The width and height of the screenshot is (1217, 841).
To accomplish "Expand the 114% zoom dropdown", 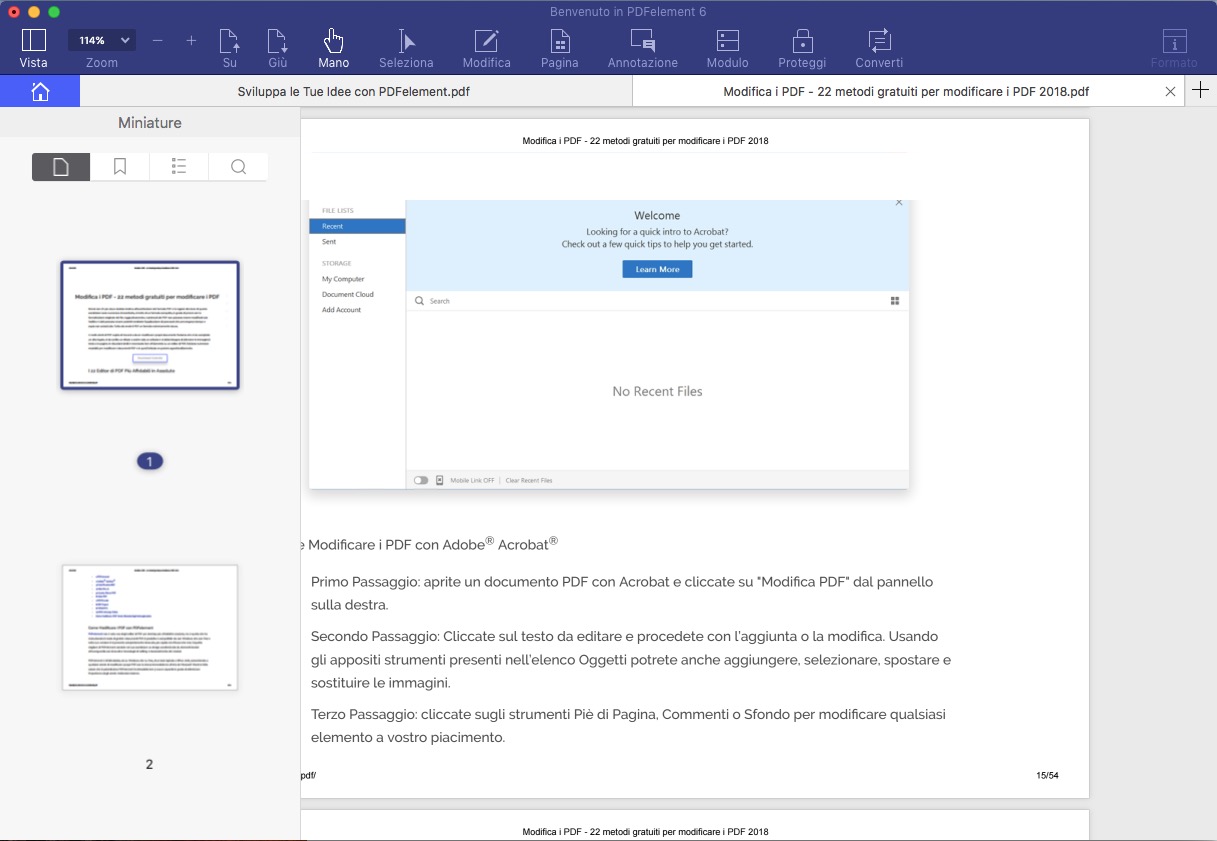I will click(x=101, y=40).
